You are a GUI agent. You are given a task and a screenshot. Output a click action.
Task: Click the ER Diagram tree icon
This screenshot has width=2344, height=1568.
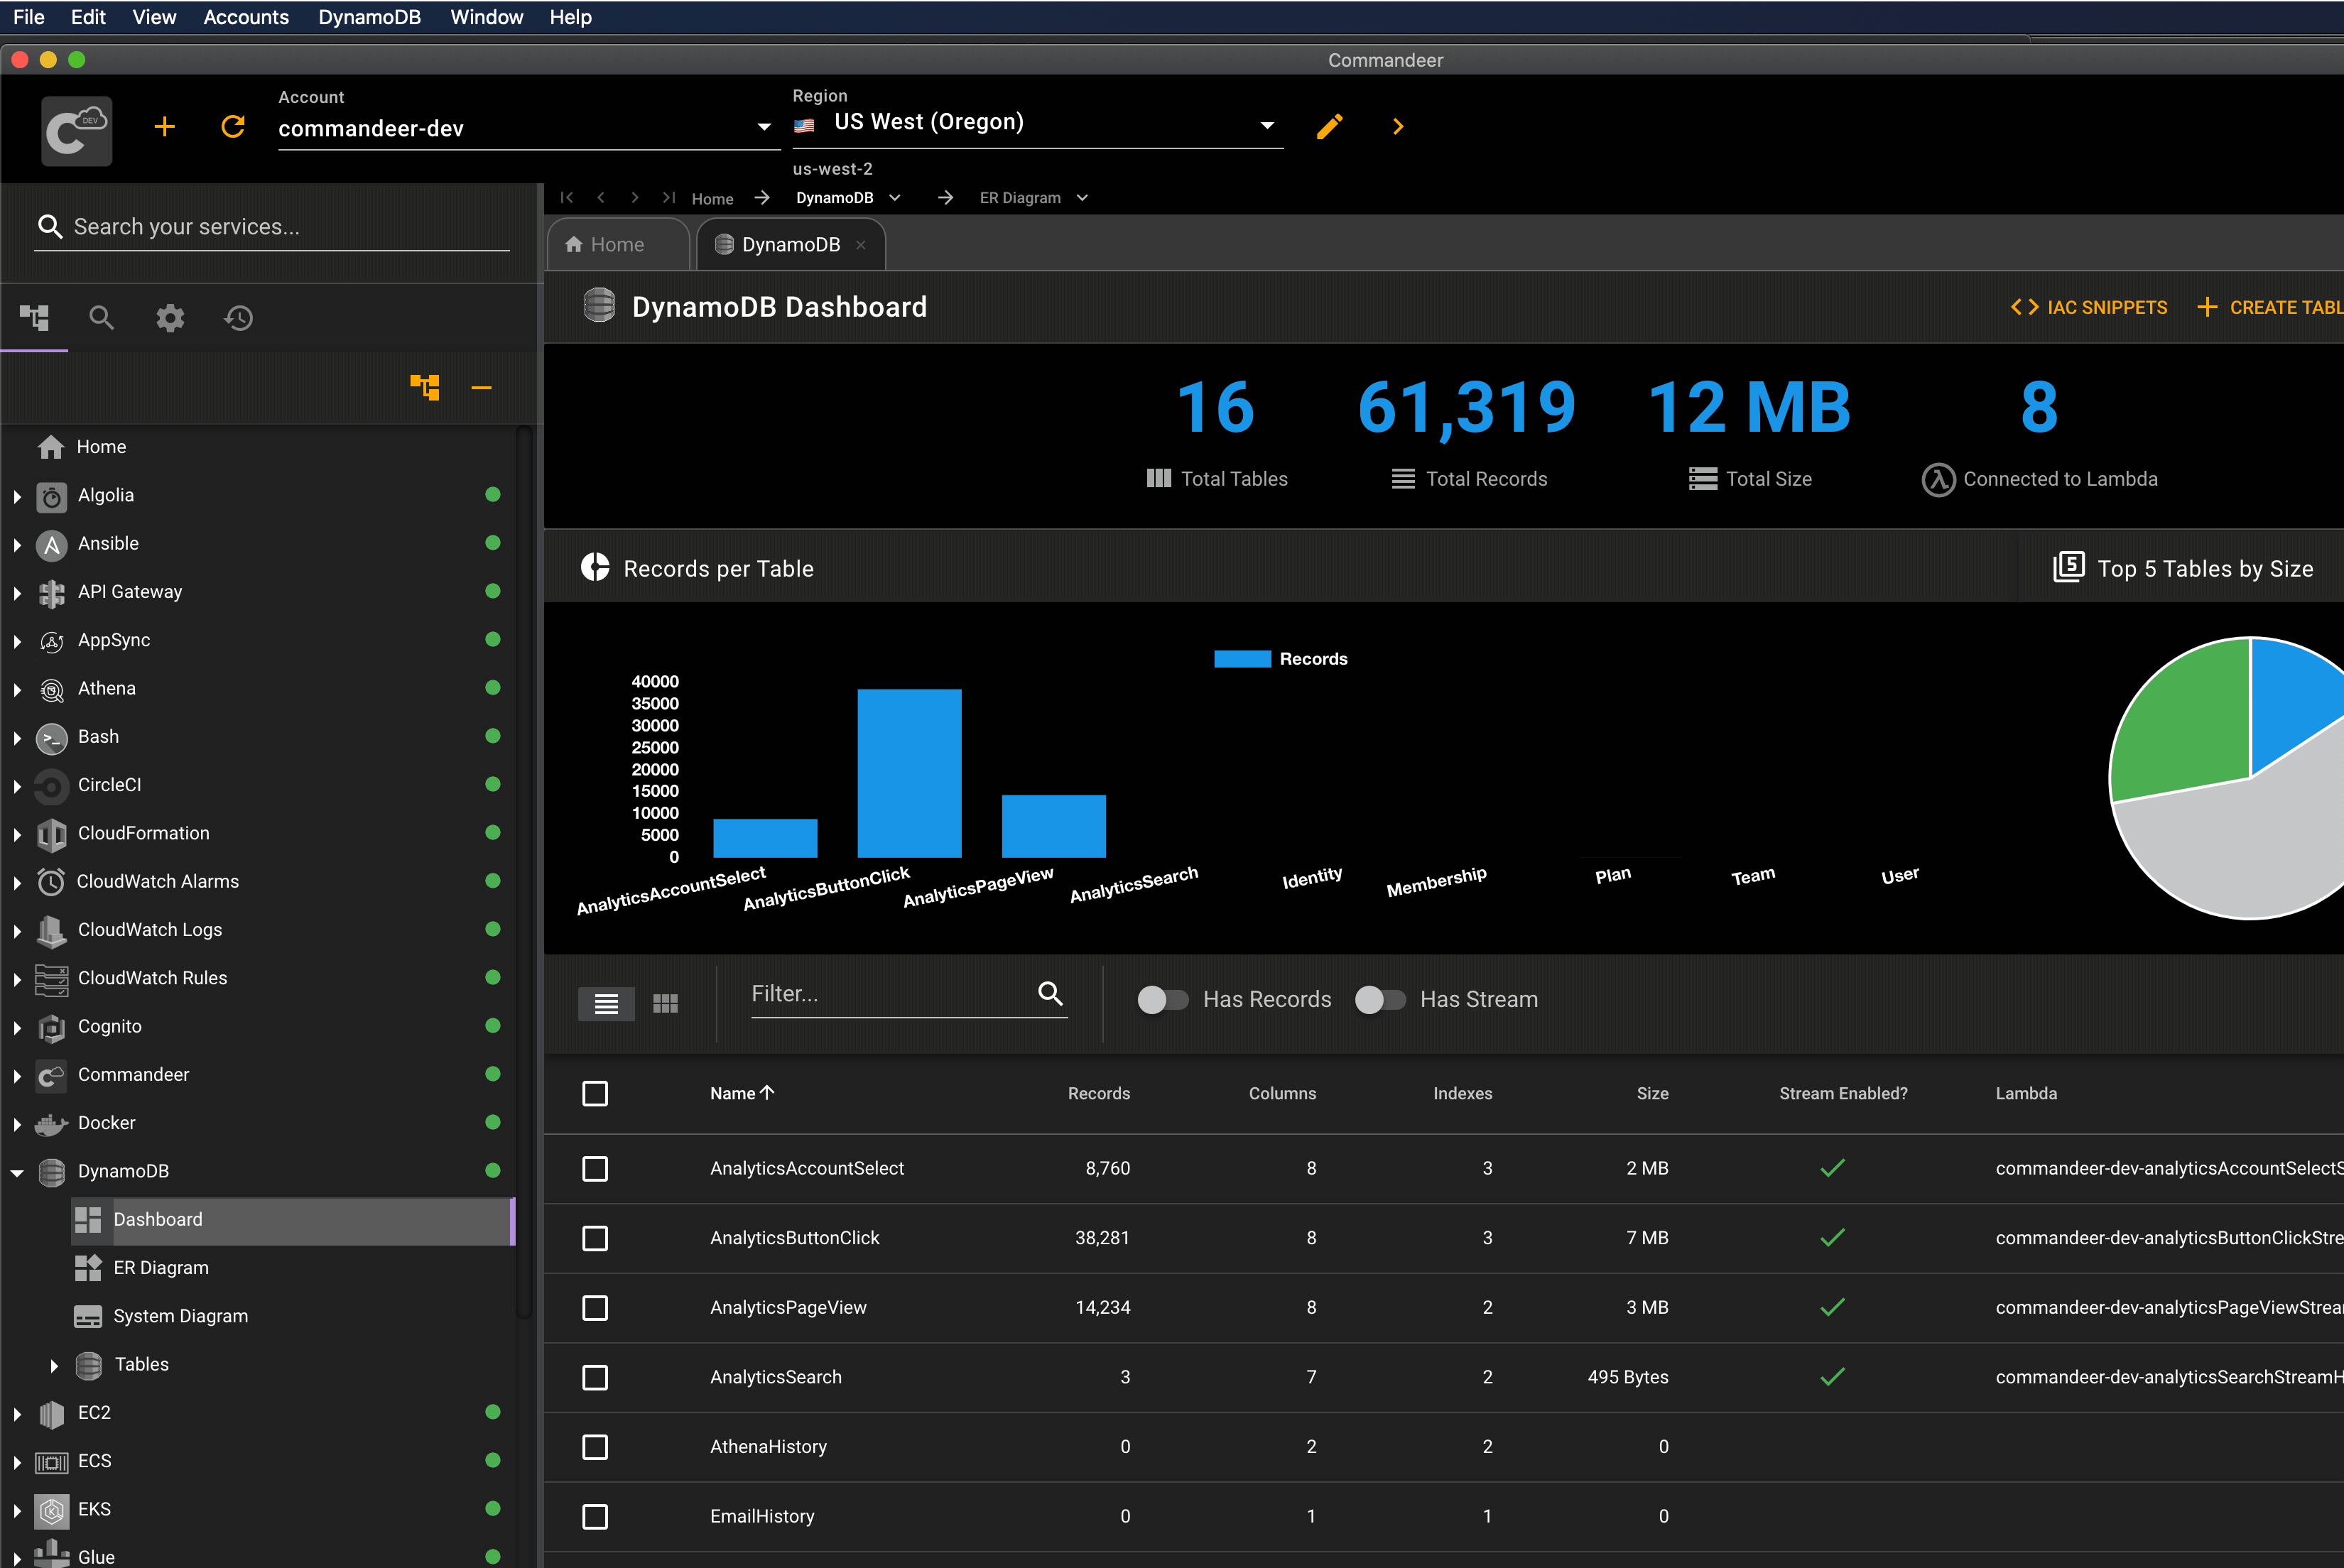(x=88, y=1268)
